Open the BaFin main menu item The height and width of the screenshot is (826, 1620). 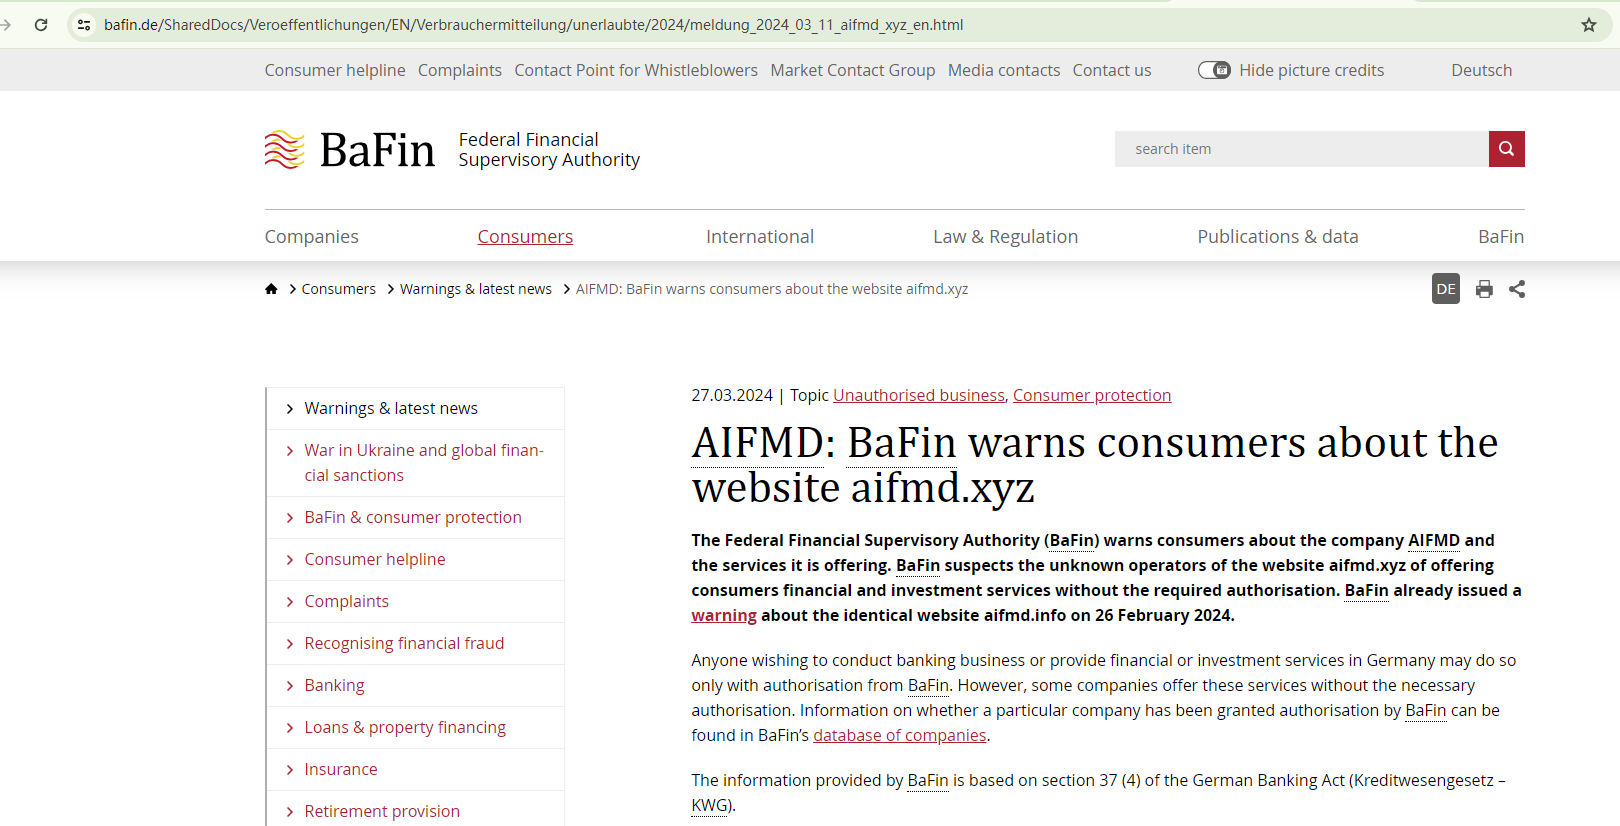tap(1501, 237)
